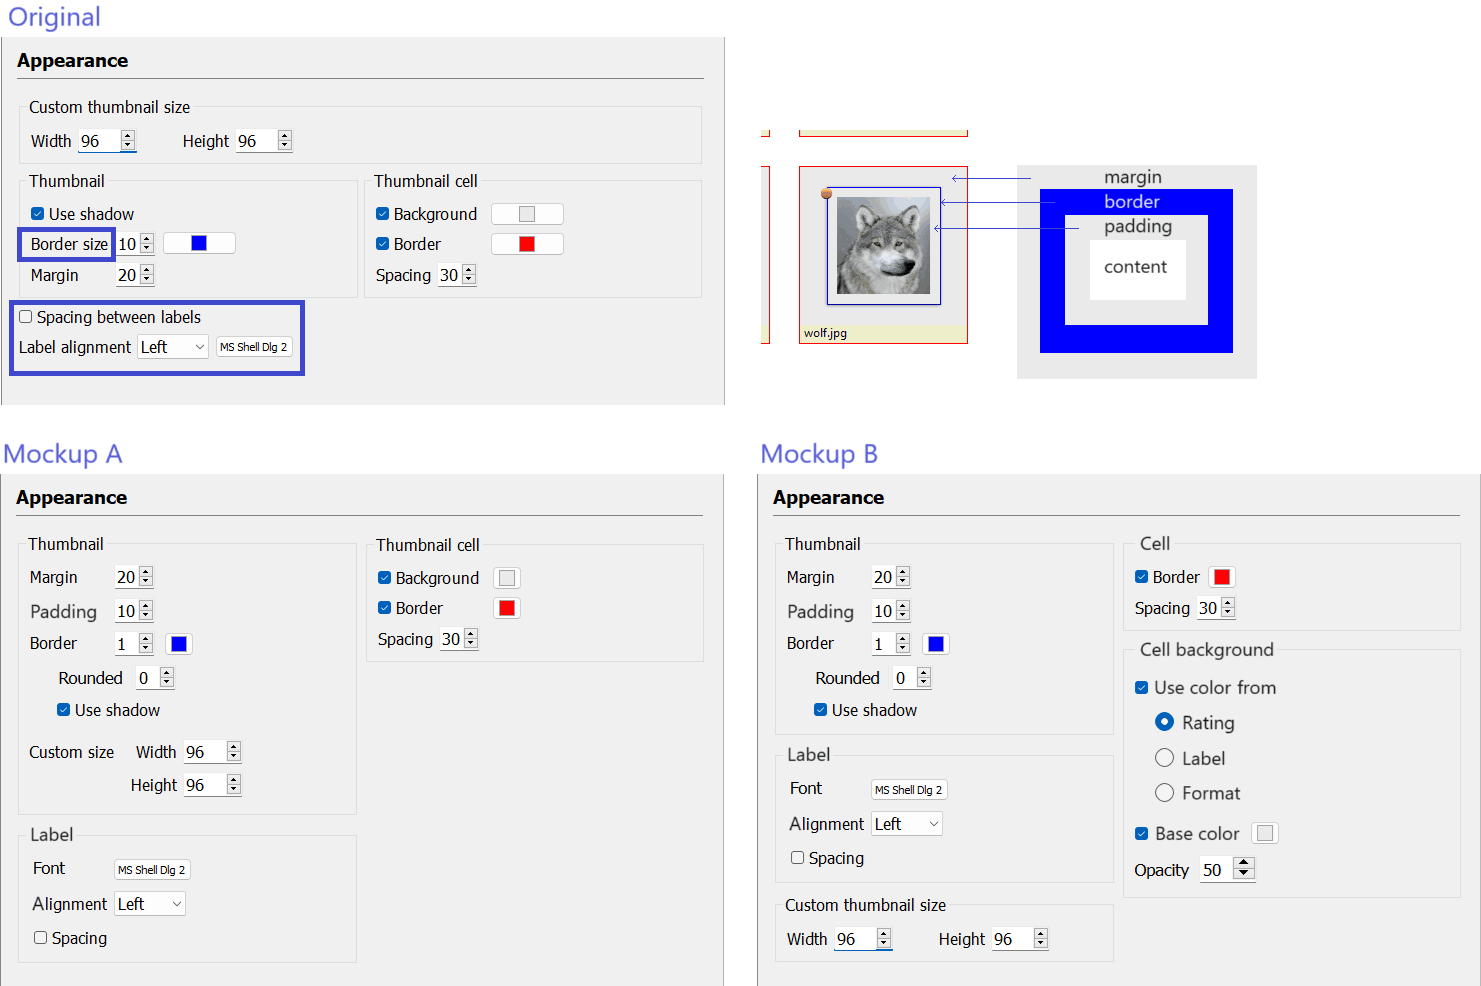This screenshot has width=1481, height=986.
Task: Pick blue Border swatch in Mockup B Thumbnail
Action: pos(936,644)
